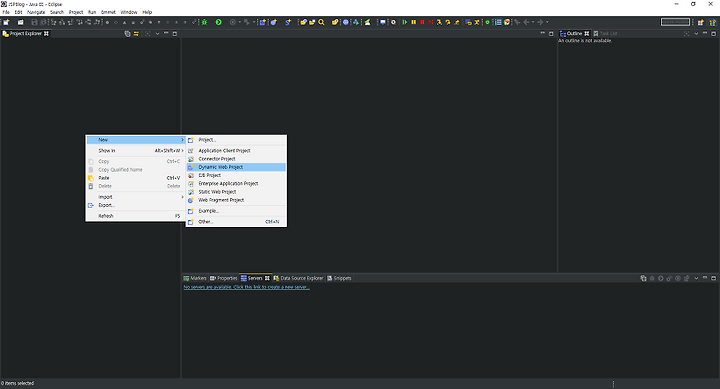Choose Project... from the New submenu

(x=236, y=140)
